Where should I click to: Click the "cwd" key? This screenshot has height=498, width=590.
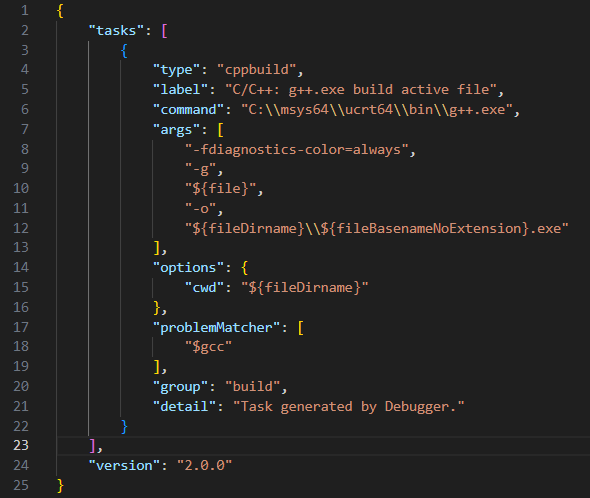[204, 288]
